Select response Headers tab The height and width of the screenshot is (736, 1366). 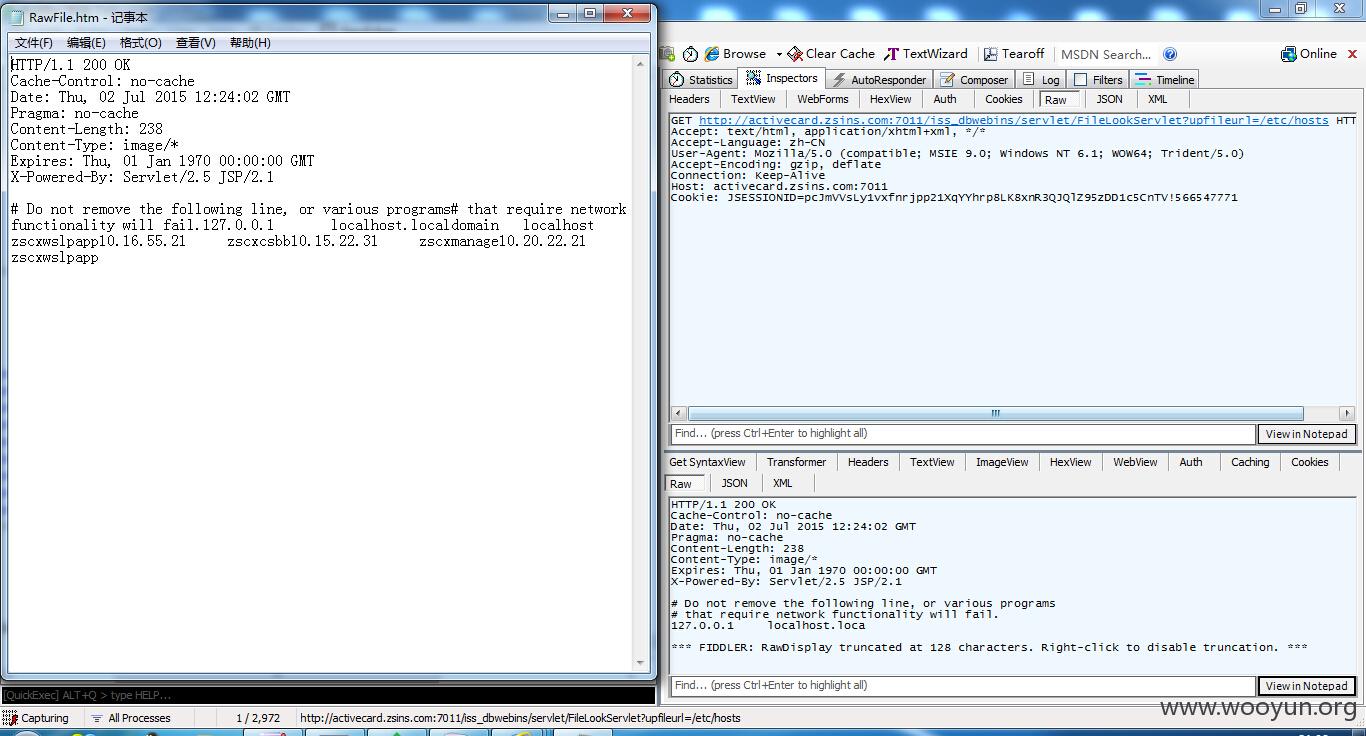[868, 462]
